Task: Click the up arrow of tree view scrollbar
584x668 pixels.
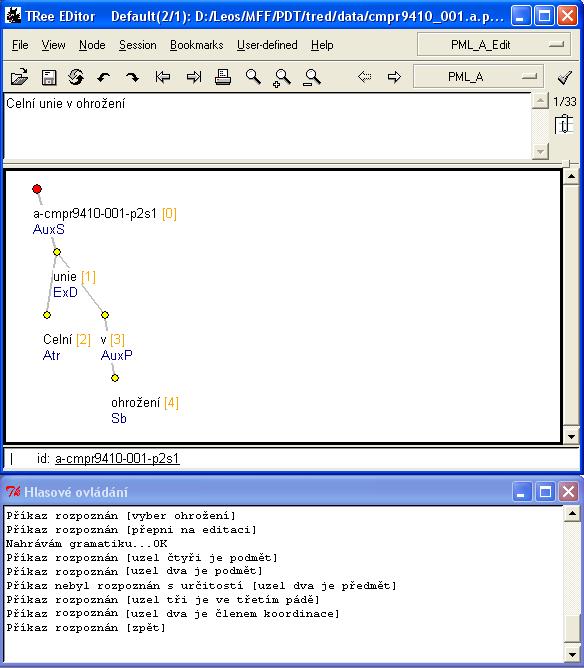Action: [571, 176]
